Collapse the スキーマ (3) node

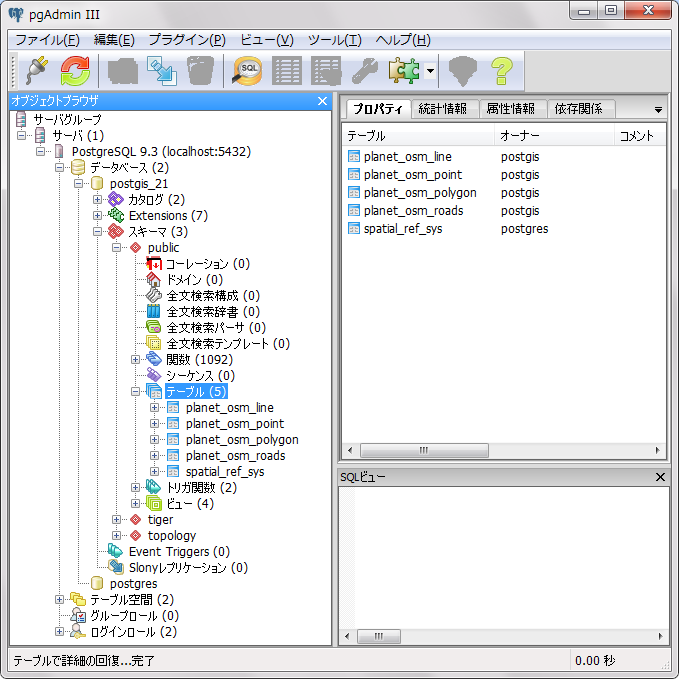(x=97, y=232)
